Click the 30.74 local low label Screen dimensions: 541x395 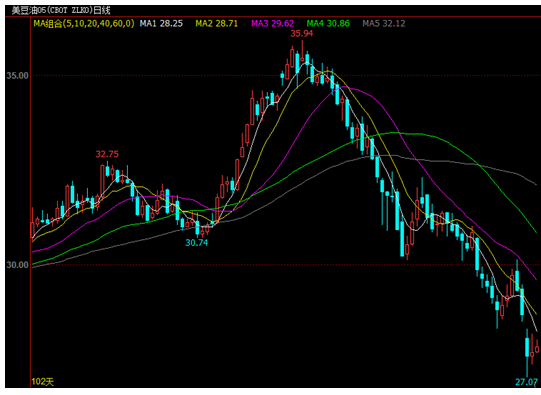[197, 243]
